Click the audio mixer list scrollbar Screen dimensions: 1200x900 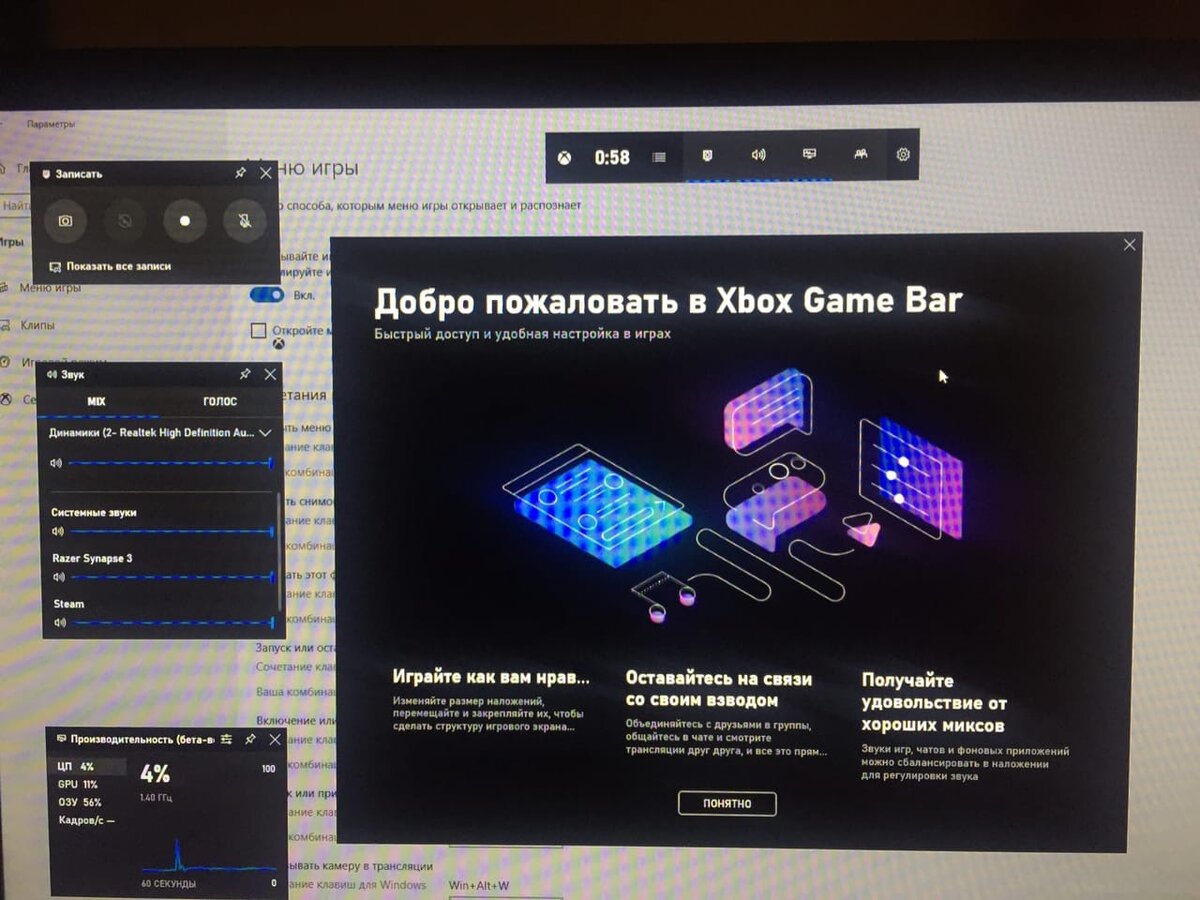pos(280,550)
